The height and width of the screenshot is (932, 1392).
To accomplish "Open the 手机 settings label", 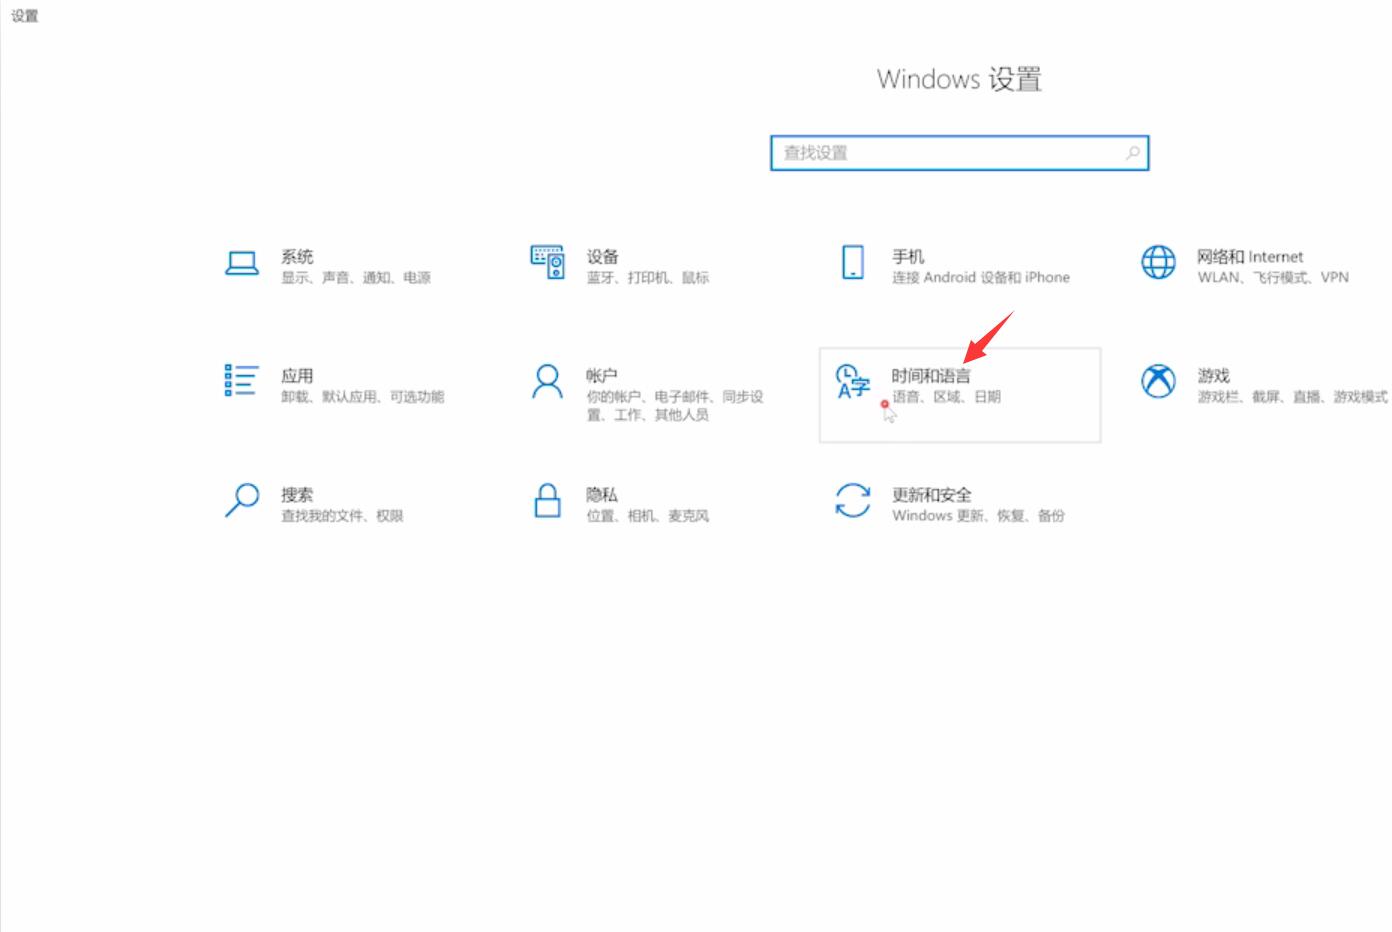I will pyautogui.click(x=908, y=256).
